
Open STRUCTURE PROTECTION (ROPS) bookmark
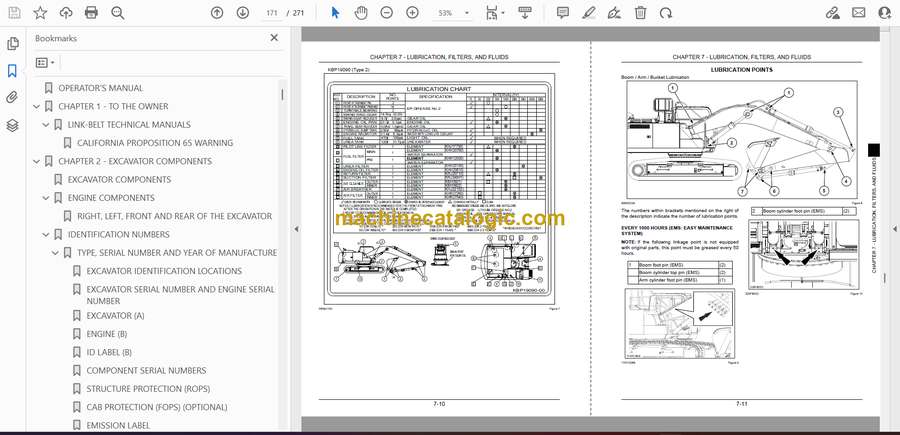coord(148,389)
